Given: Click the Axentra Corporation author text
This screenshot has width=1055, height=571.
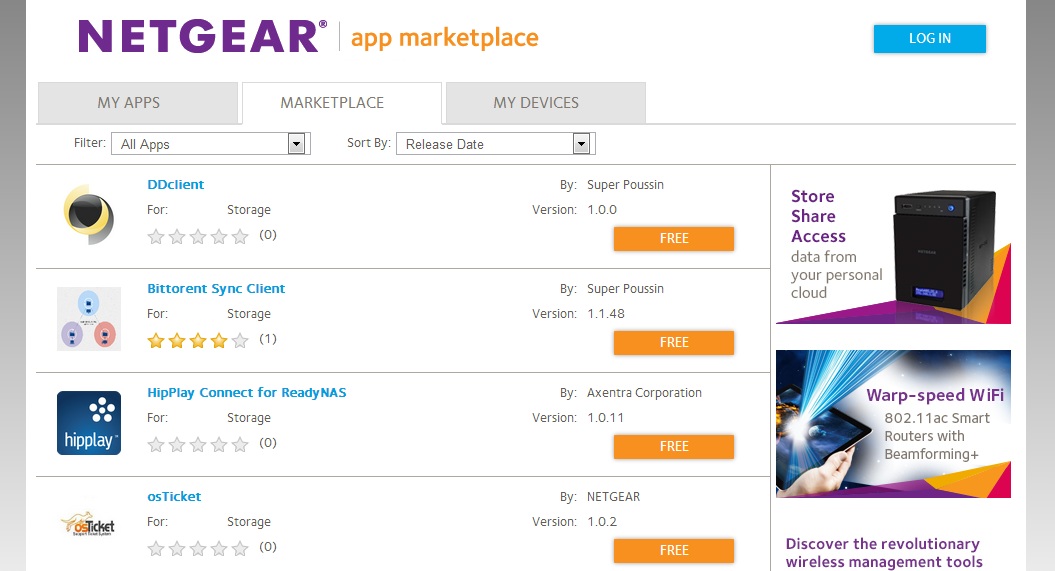Looking at the screenshot, I should pos(644,393).
